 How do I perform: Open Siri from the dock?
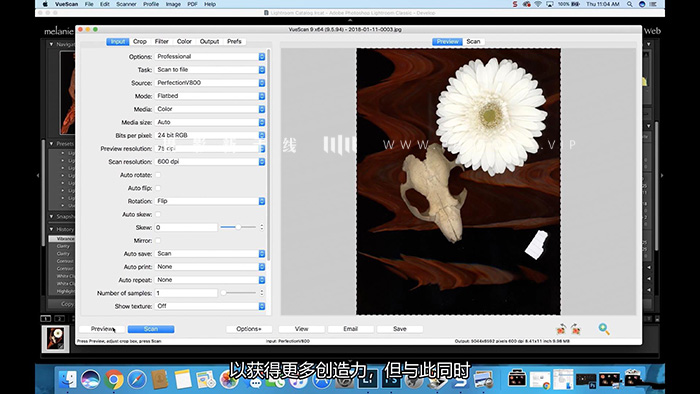coord(91,380)
